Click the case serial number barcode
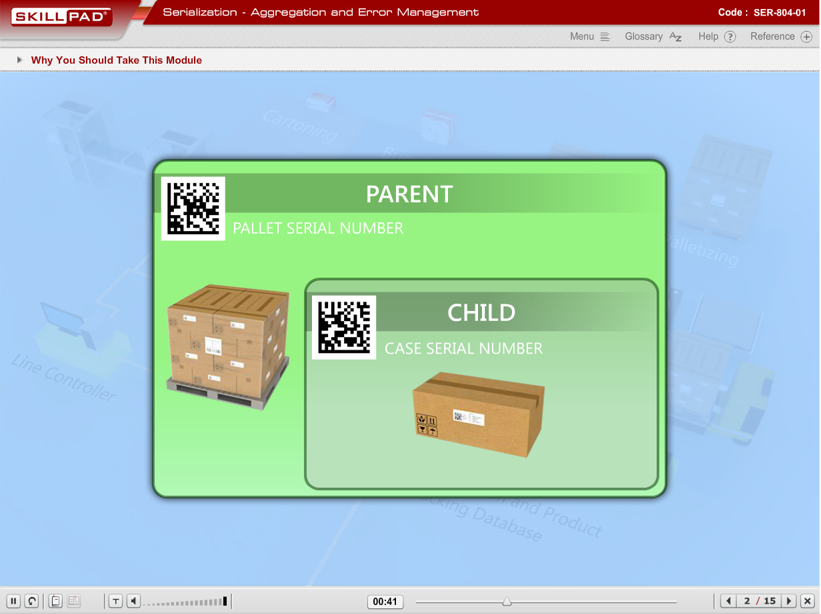Viewport: 821px width, 614px height. pos(344,327)
